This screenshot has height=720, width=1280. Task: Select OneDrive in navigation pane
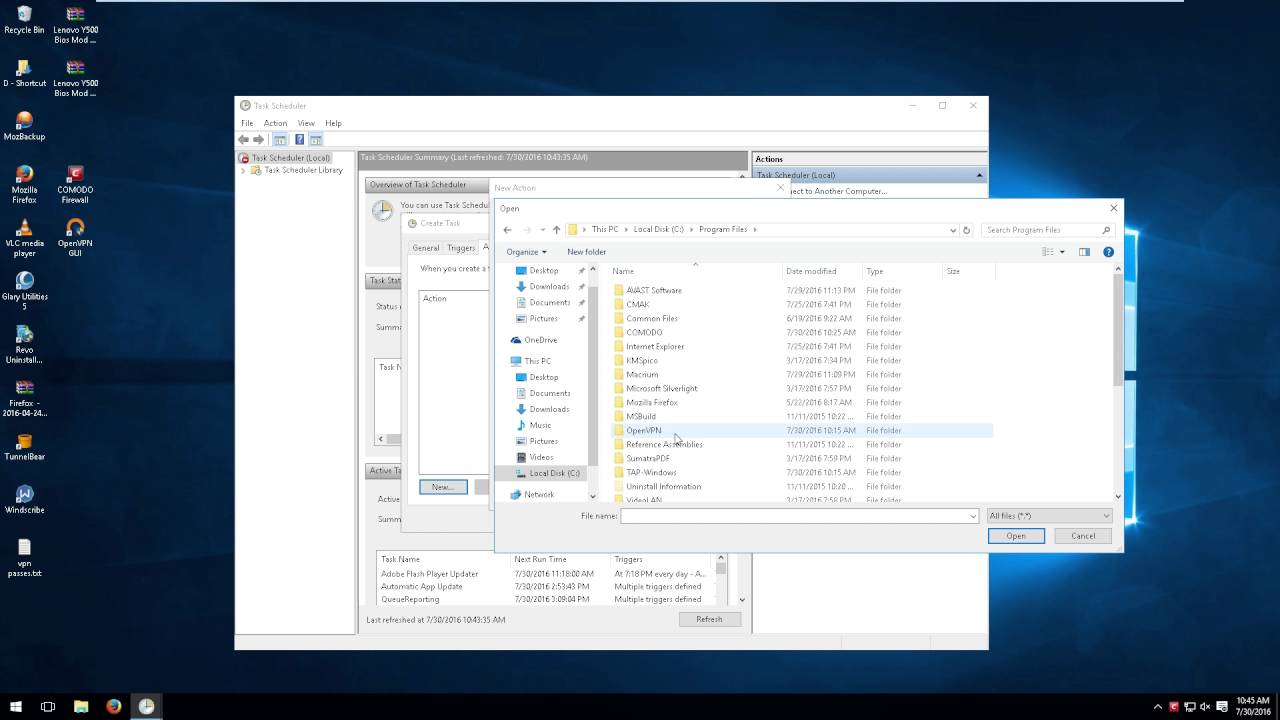point(540,340)
